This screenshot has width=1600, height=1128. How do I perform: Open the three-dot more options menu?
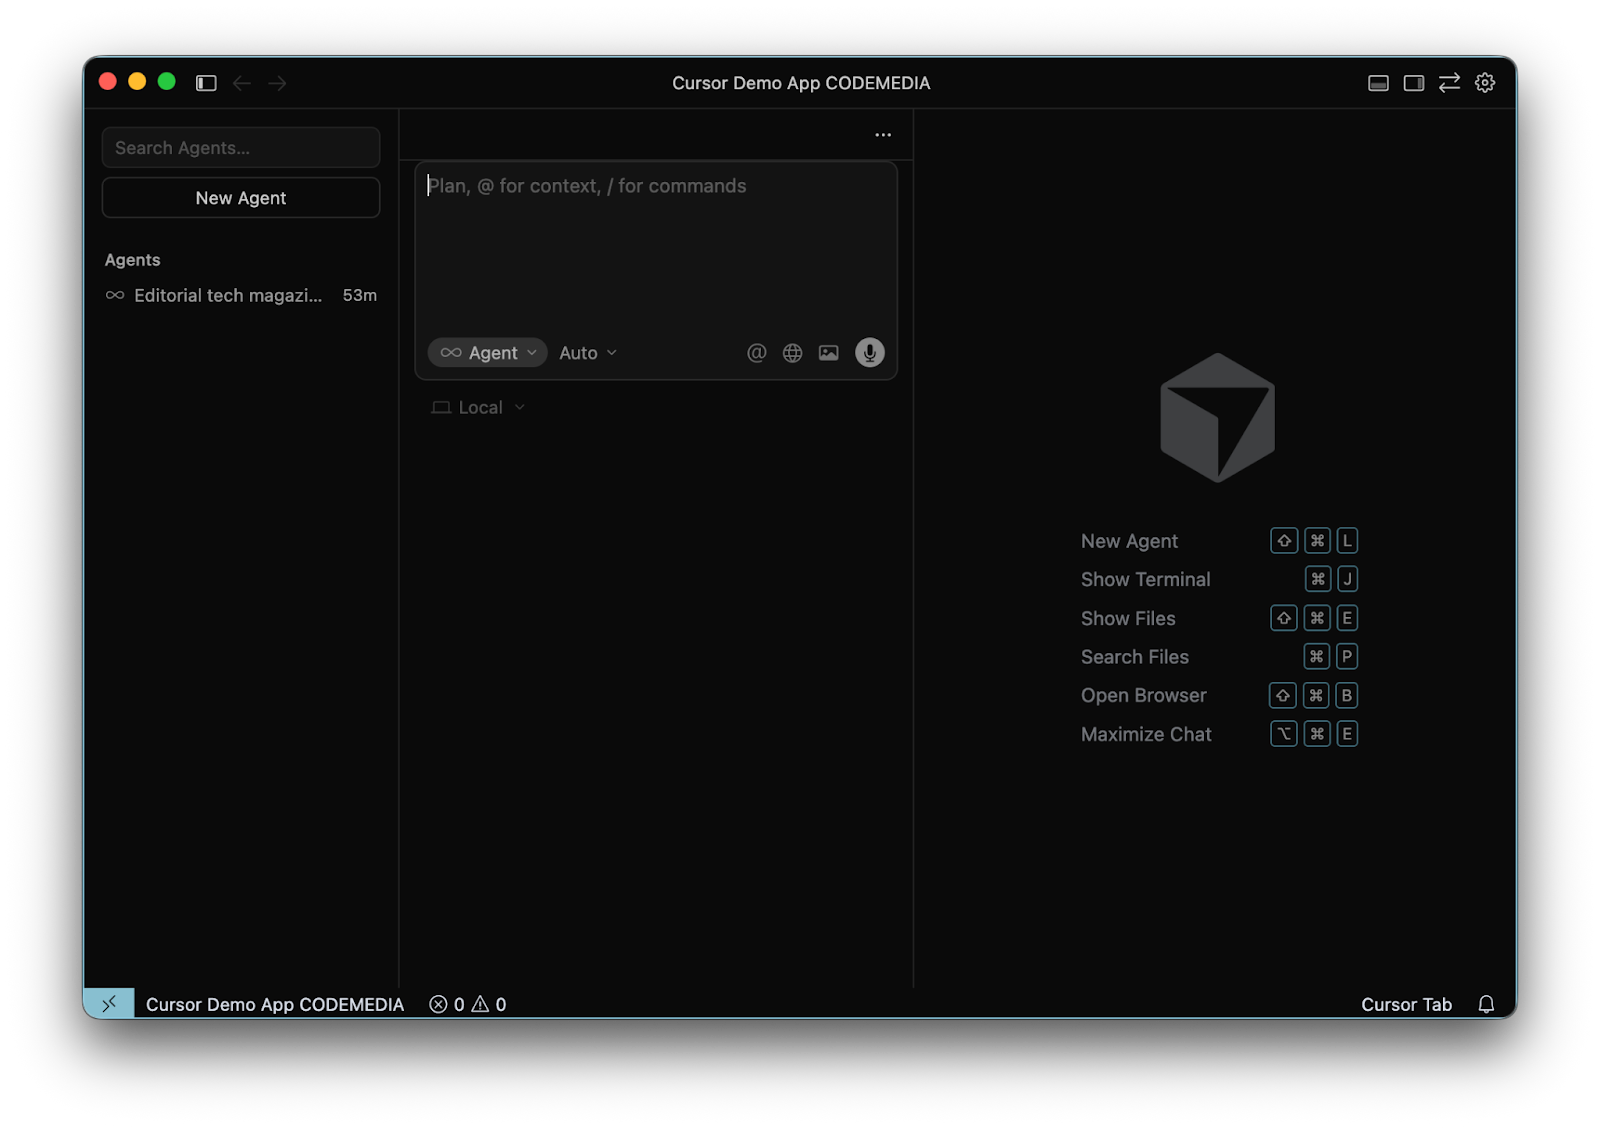883,135
